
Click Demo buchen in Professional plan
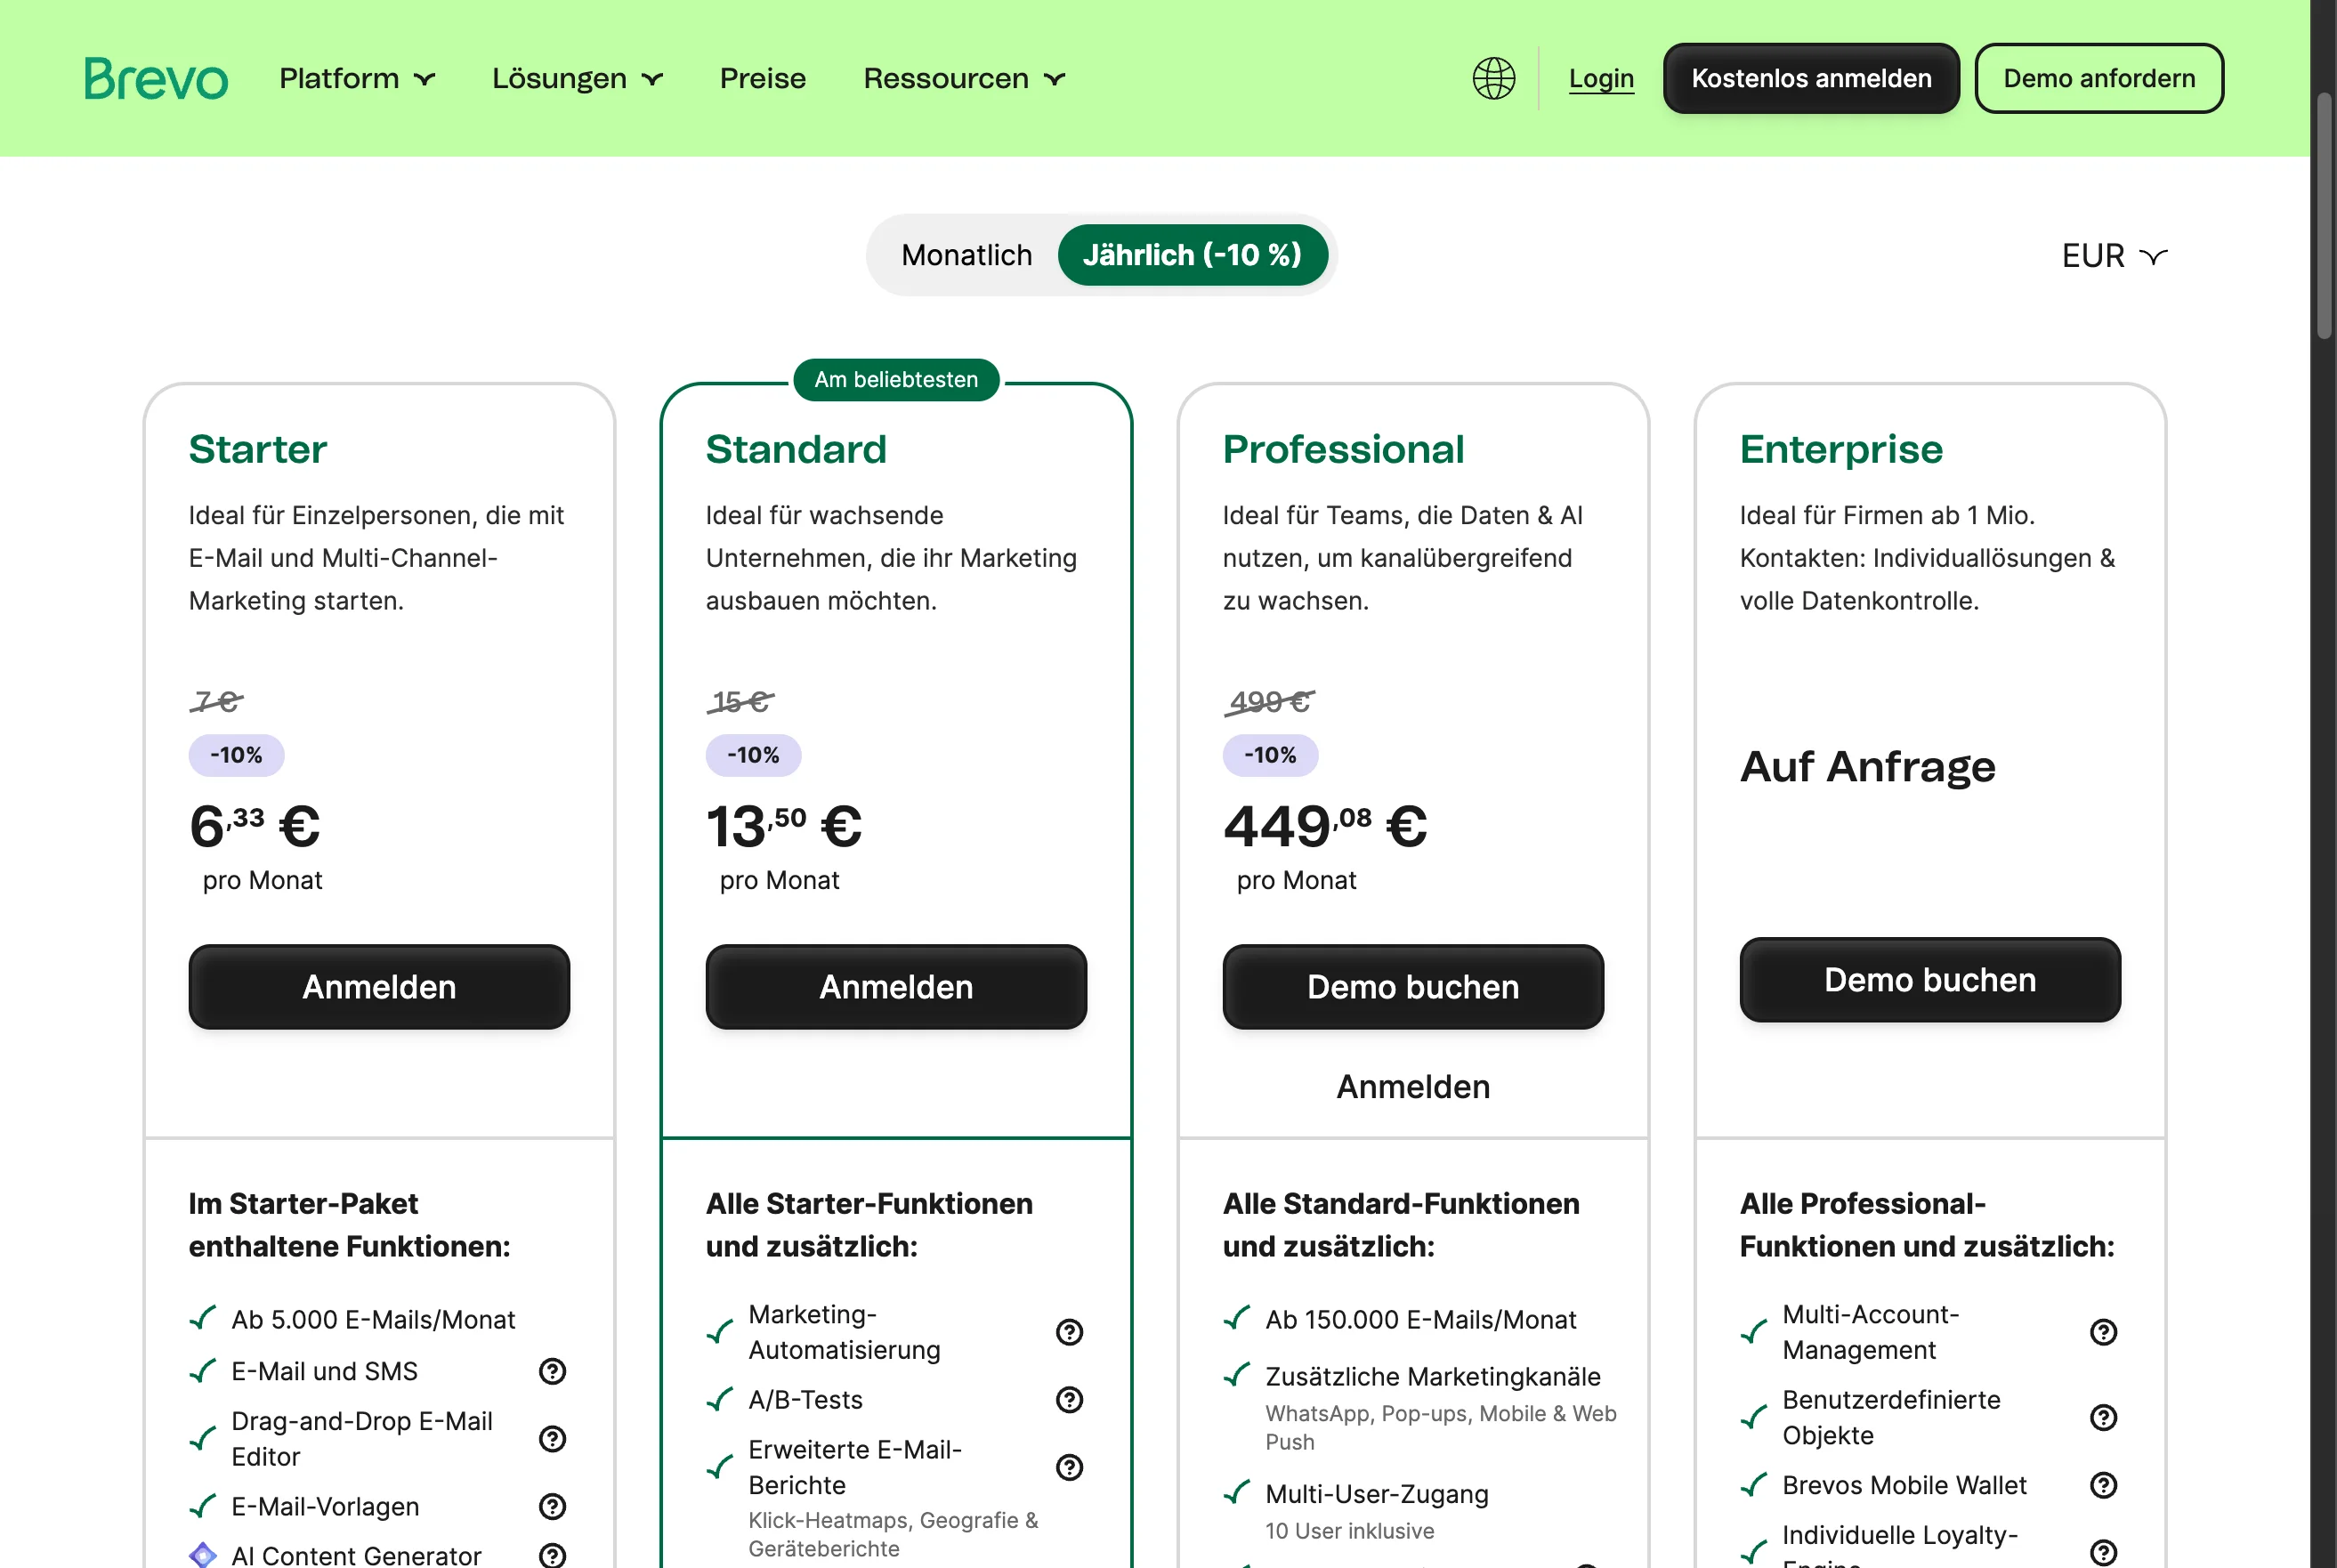pos(1413,987)
